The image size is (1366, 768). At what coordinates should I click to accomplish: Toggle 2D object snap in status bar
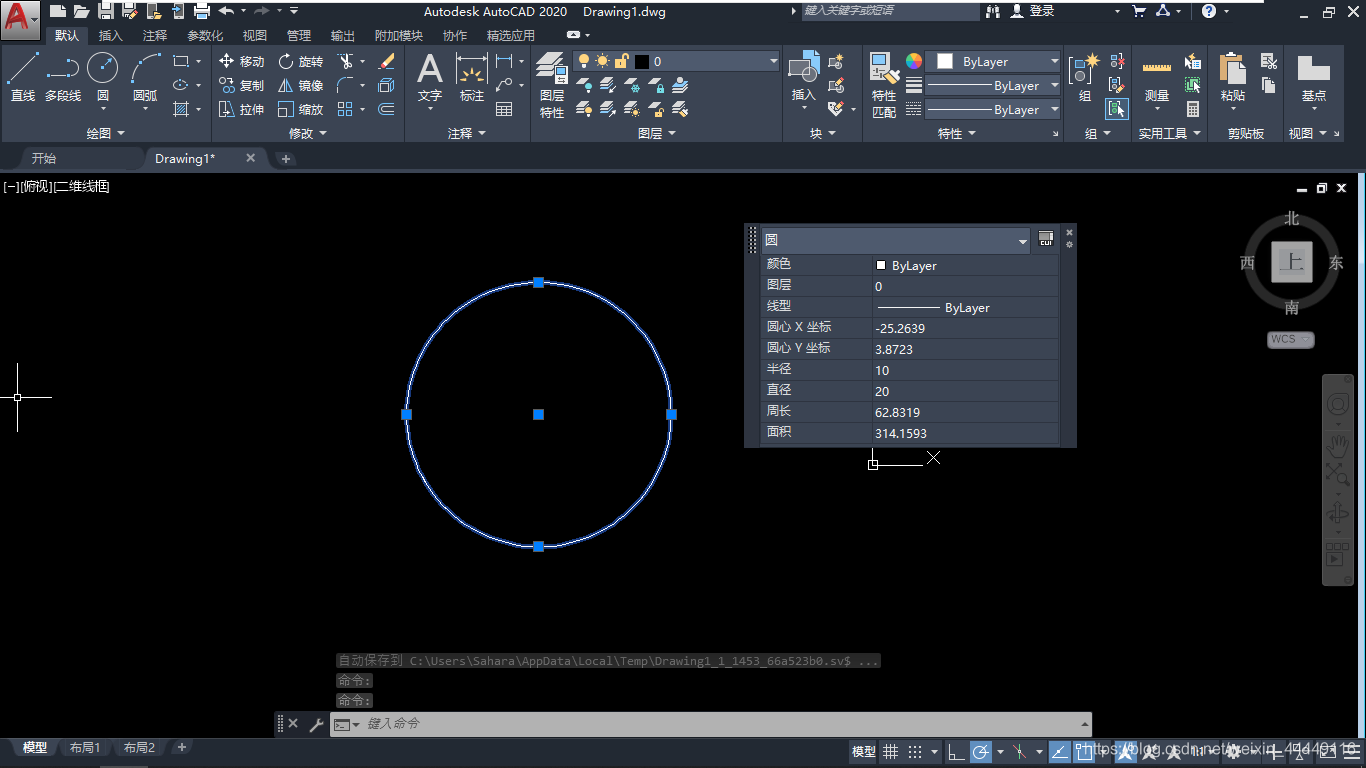click(x=1084, y=751)
